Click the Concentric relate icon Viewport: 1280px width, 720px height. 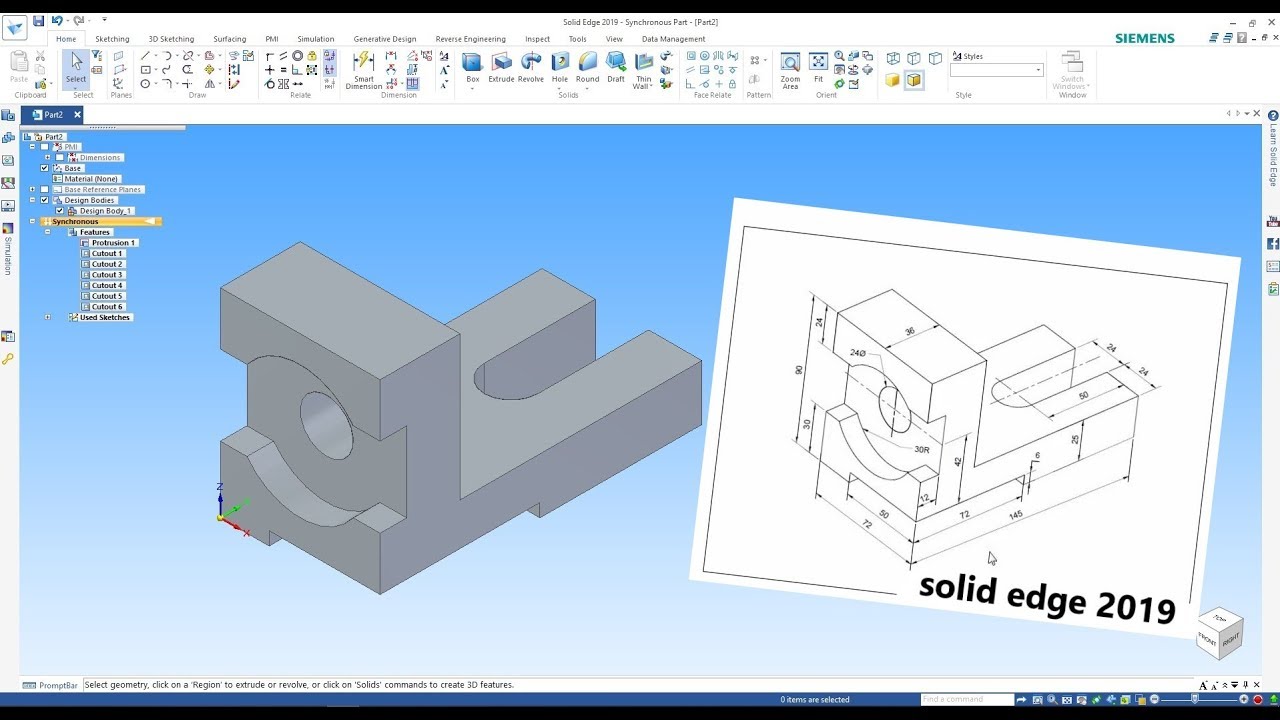tap(297, 56)
